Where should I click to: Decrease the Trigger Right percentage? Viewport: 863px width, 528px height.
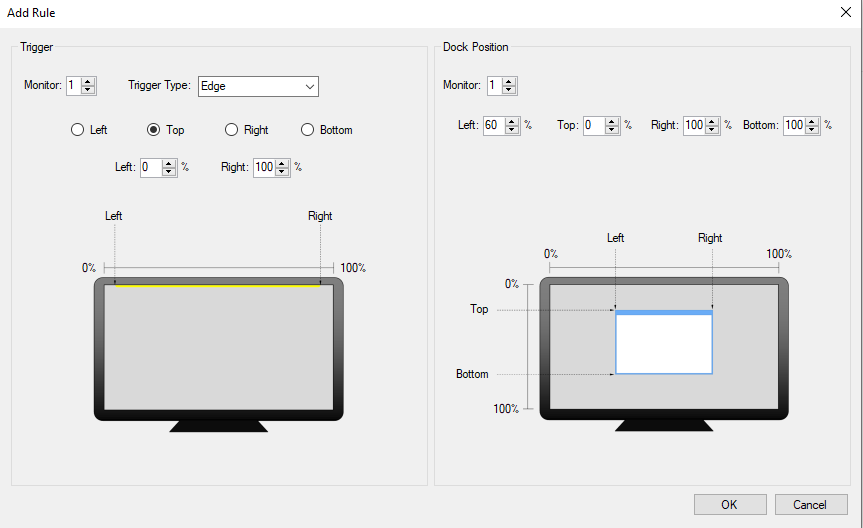point(283,172)
